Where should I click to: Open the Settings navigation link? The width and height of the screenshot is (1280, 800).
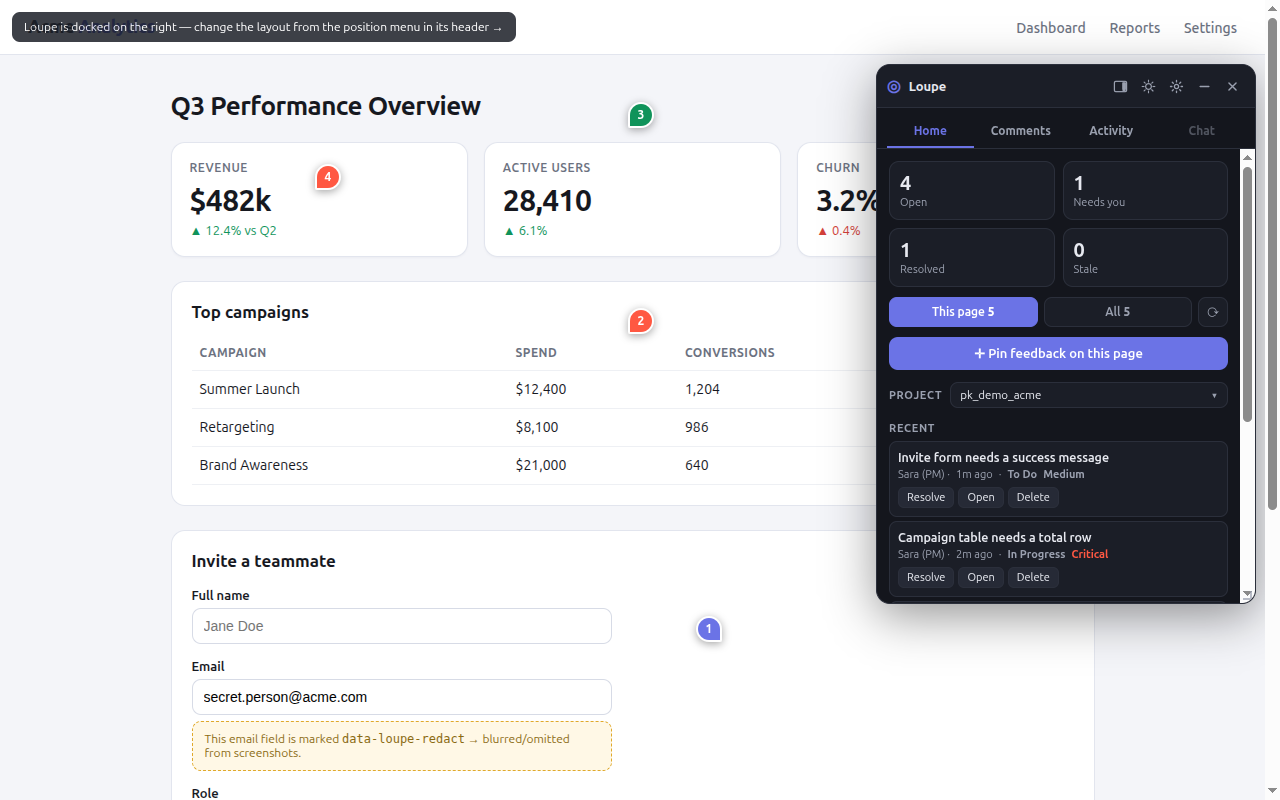(1210, 28)
